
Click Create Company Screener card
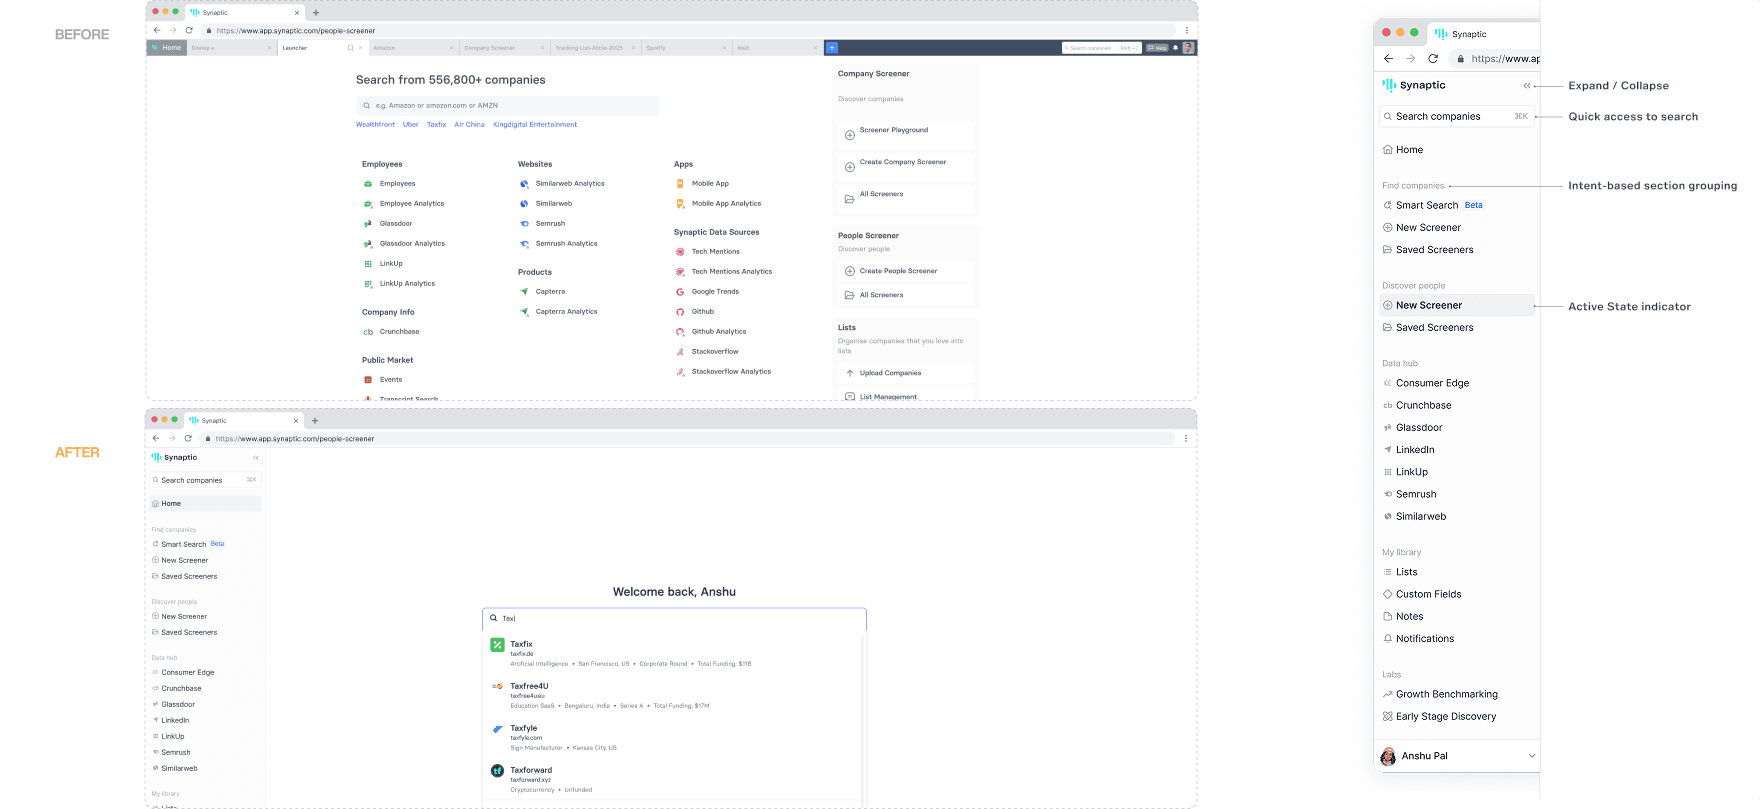point(905,166)
